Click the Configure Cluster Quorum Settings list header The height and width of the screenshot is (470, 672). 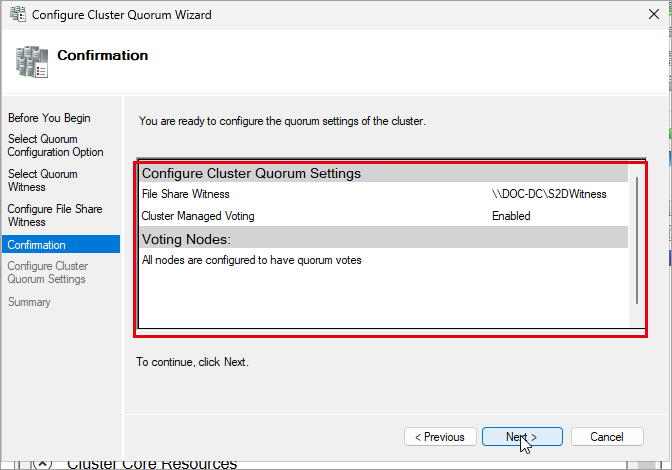click(x=383, y=173)
